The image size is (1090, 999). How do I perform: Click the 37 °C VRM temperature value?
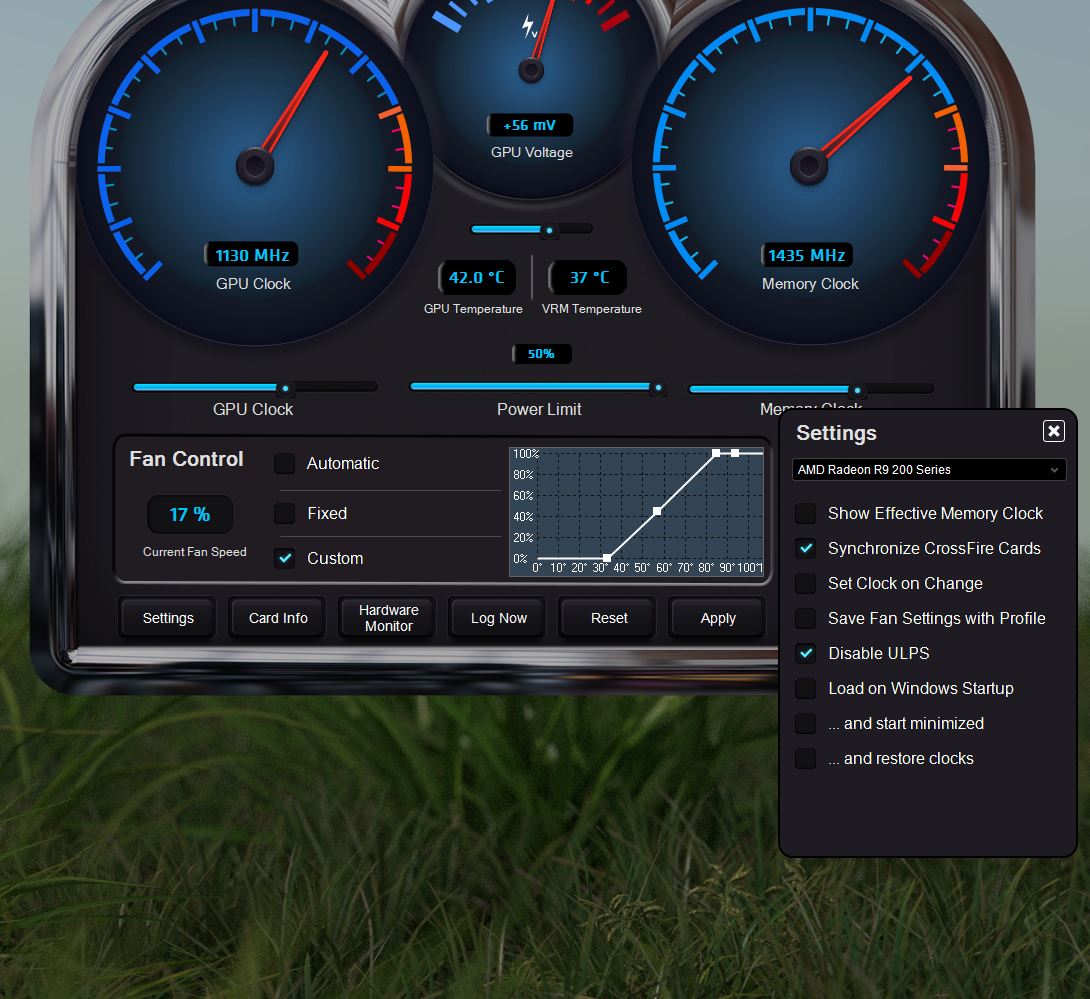click(x=588, y=277)
